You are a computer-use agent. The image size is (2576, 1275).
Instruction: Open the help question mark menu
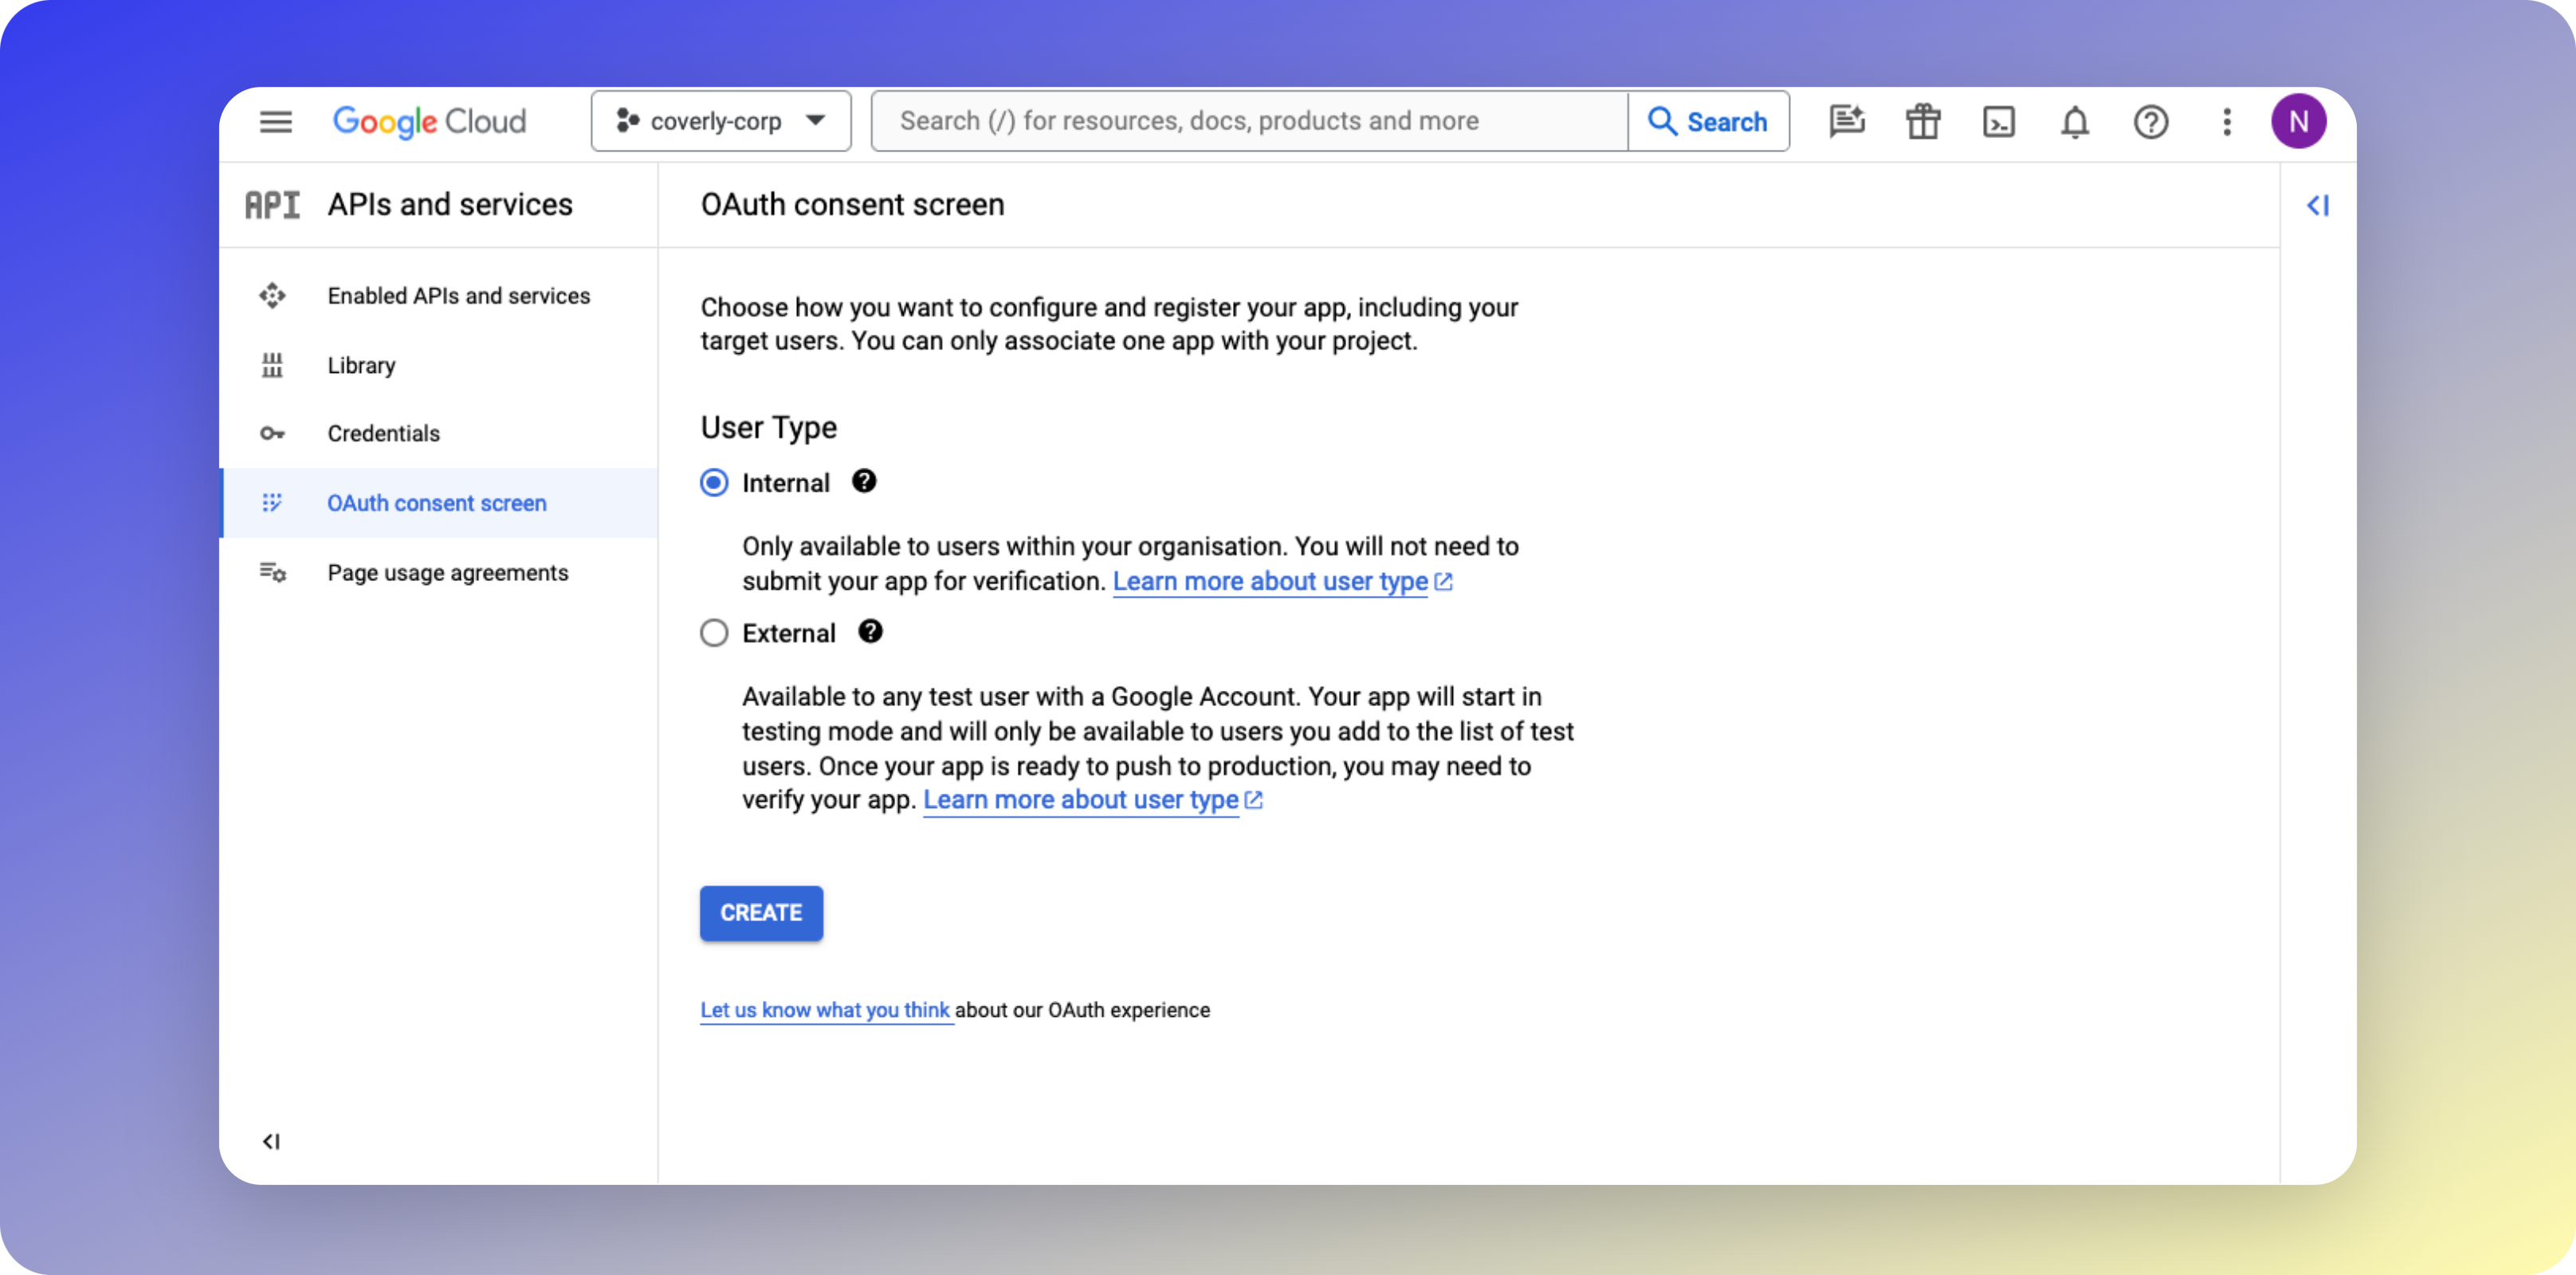click(2150, 121)
